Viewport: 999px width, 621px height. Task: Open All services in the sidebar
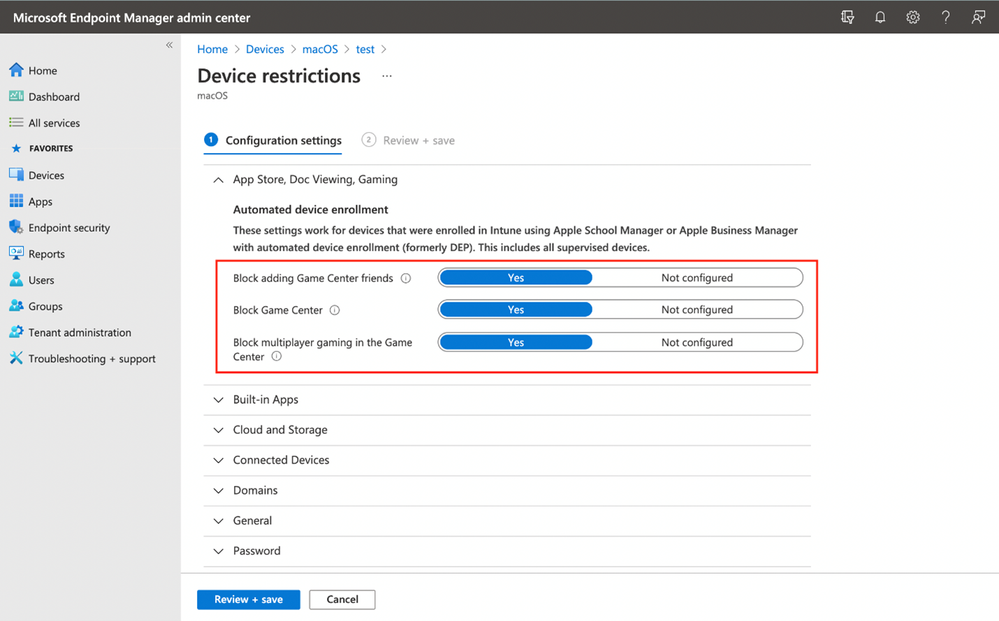click(54, 123)
